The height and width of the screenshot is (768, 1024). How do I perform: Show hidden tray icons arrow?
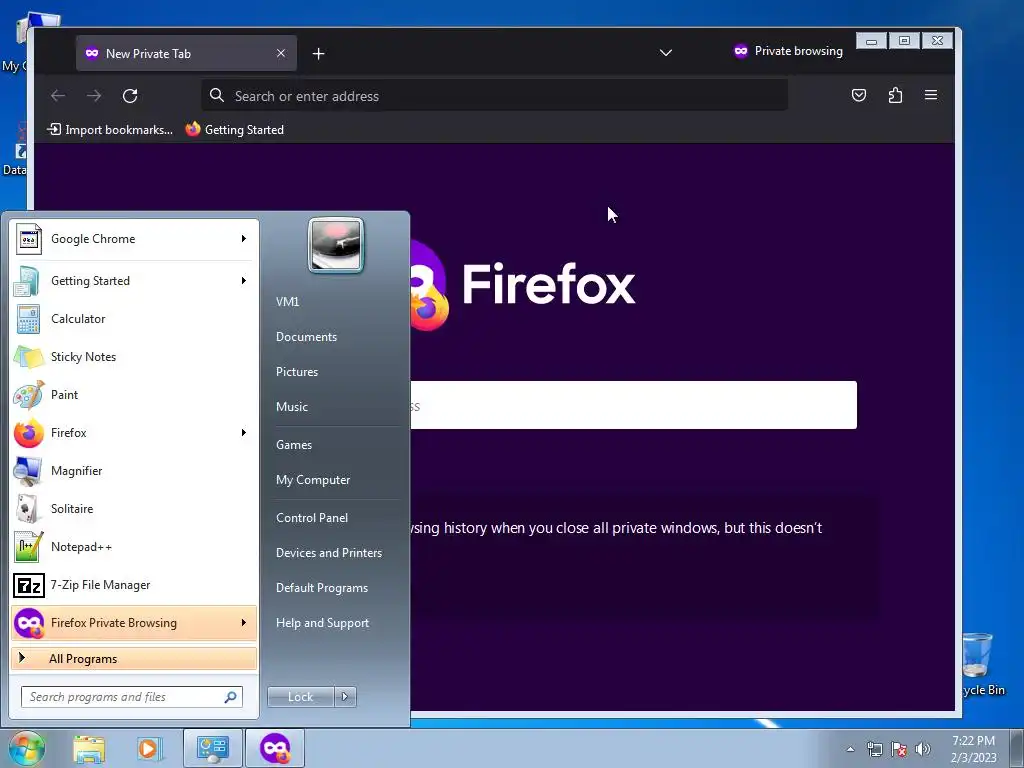point(850,749)
